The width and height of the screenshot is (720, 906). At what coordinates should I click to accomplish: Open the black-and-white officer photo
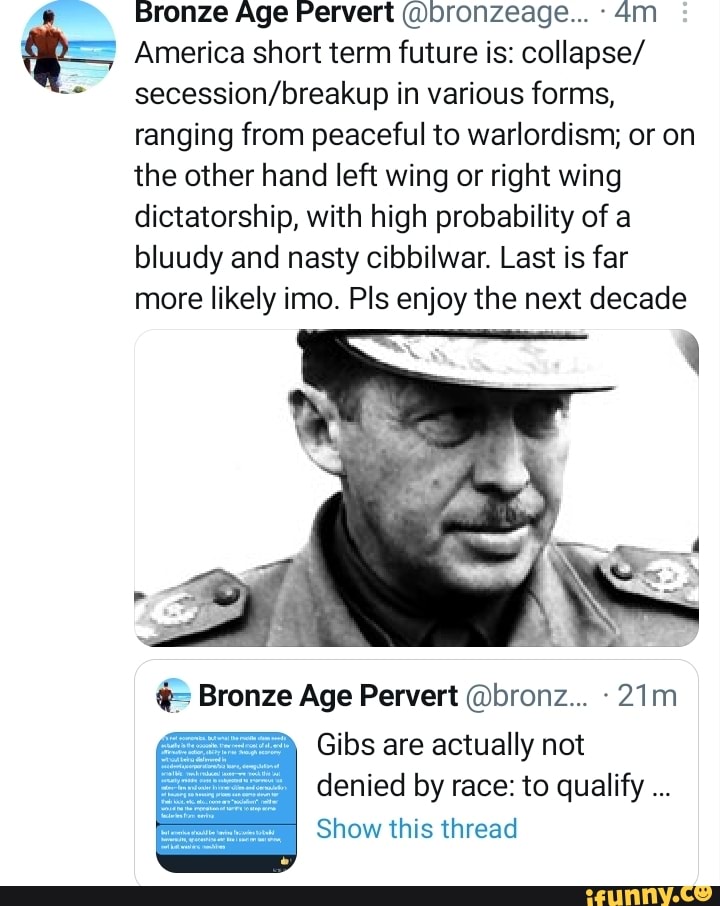tap(416, 488)
